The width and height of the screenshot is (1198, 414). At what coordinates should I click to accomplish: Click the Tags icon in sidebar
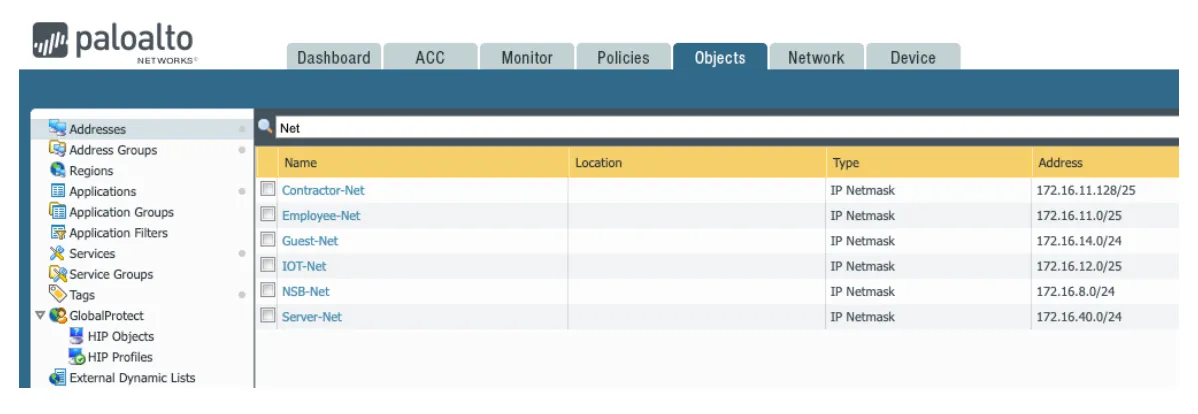click(57, 293)
